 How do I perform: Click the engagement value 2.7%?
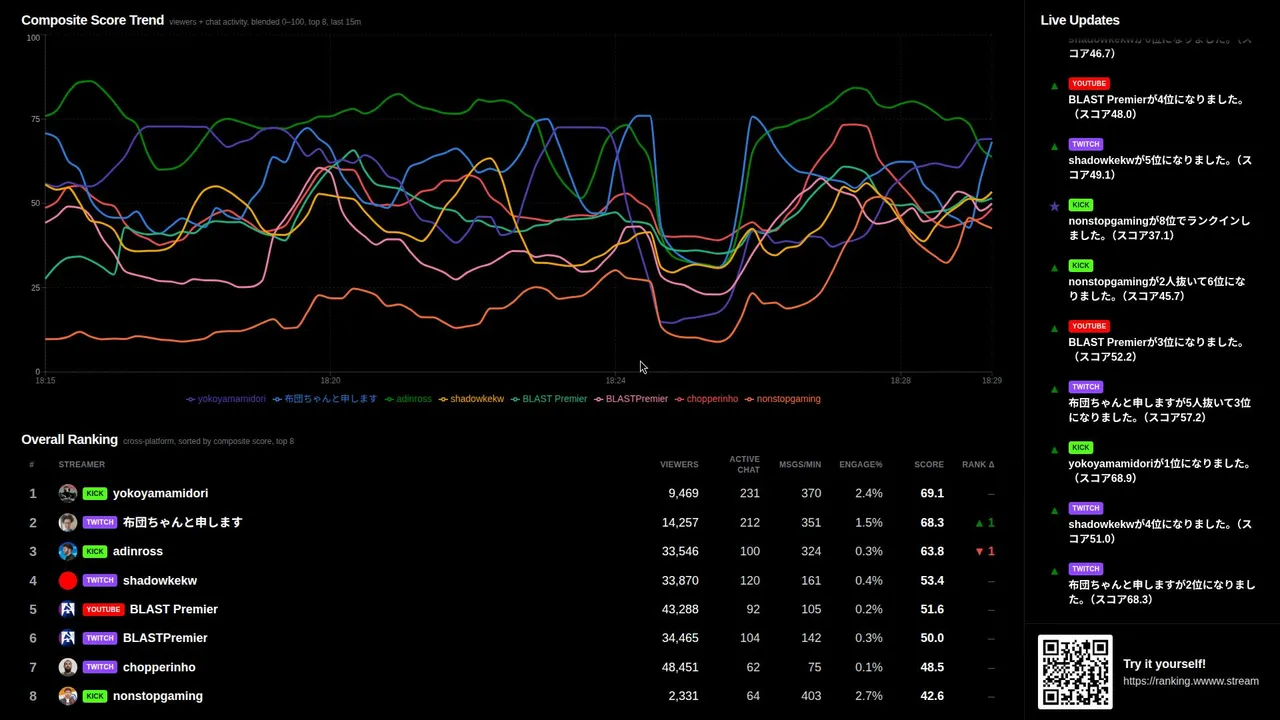point(869,696)
